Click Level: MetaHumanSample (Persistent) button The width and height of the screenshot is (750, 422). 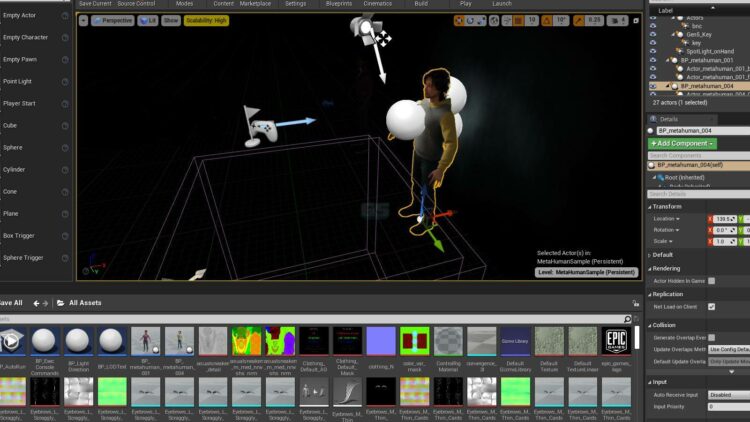point(586,272)
